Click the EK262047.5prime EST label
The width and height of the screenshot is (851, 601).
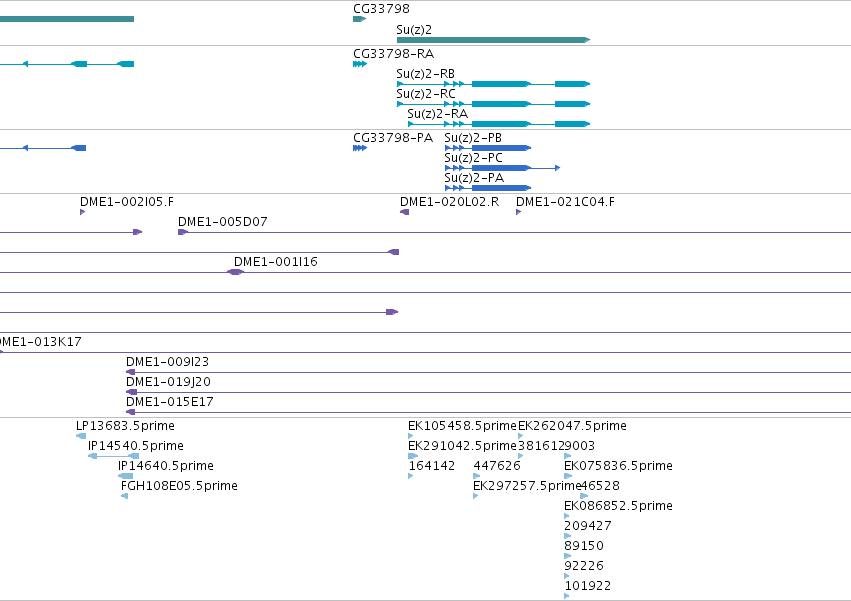click(573, 426)
